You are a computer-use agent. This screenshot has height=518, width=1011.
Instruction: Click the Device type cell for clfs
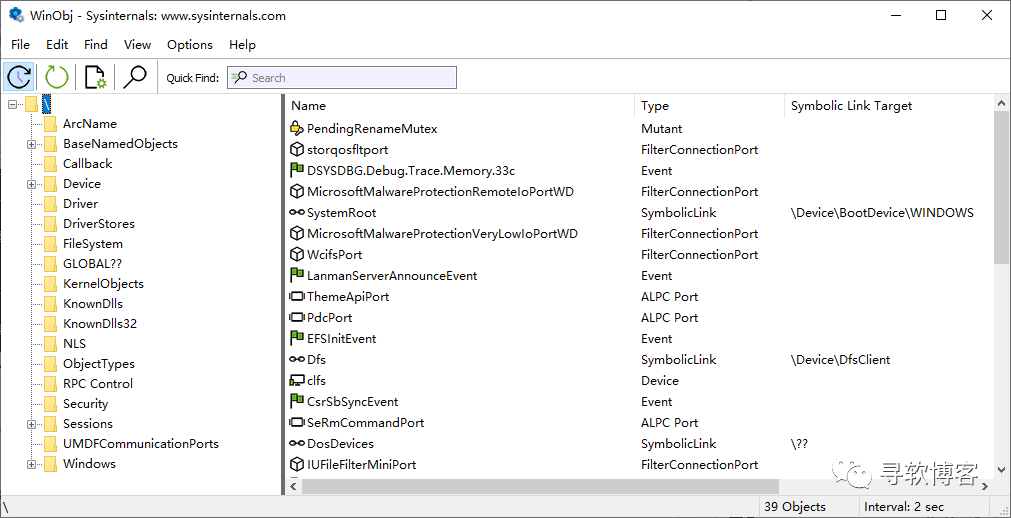pos(660,381)
